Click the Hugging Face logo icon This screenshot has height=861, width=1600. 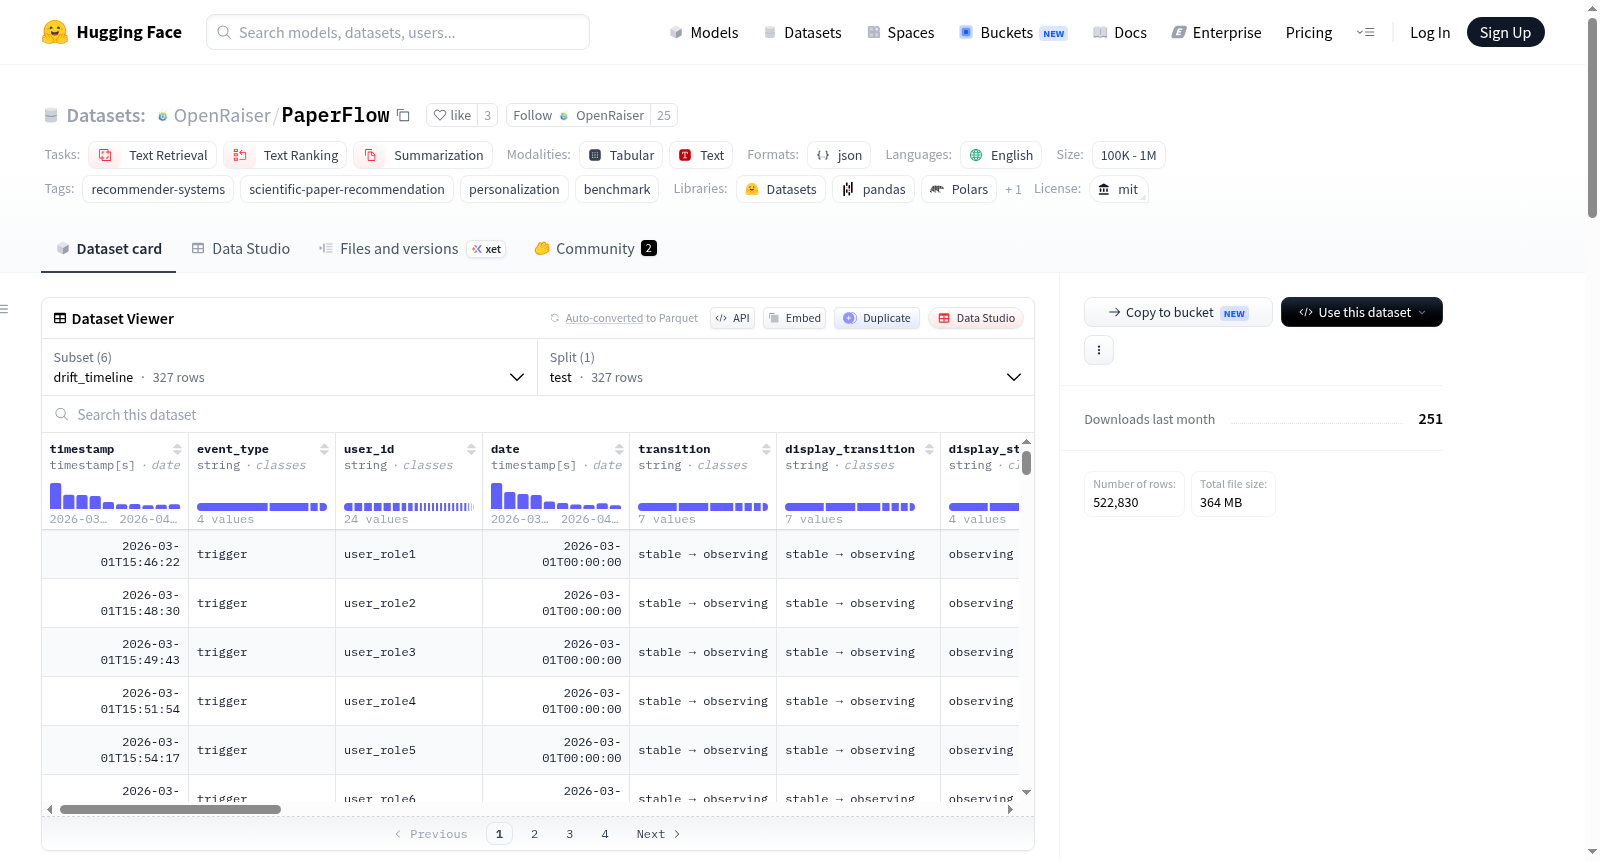[x=55, y=32]
